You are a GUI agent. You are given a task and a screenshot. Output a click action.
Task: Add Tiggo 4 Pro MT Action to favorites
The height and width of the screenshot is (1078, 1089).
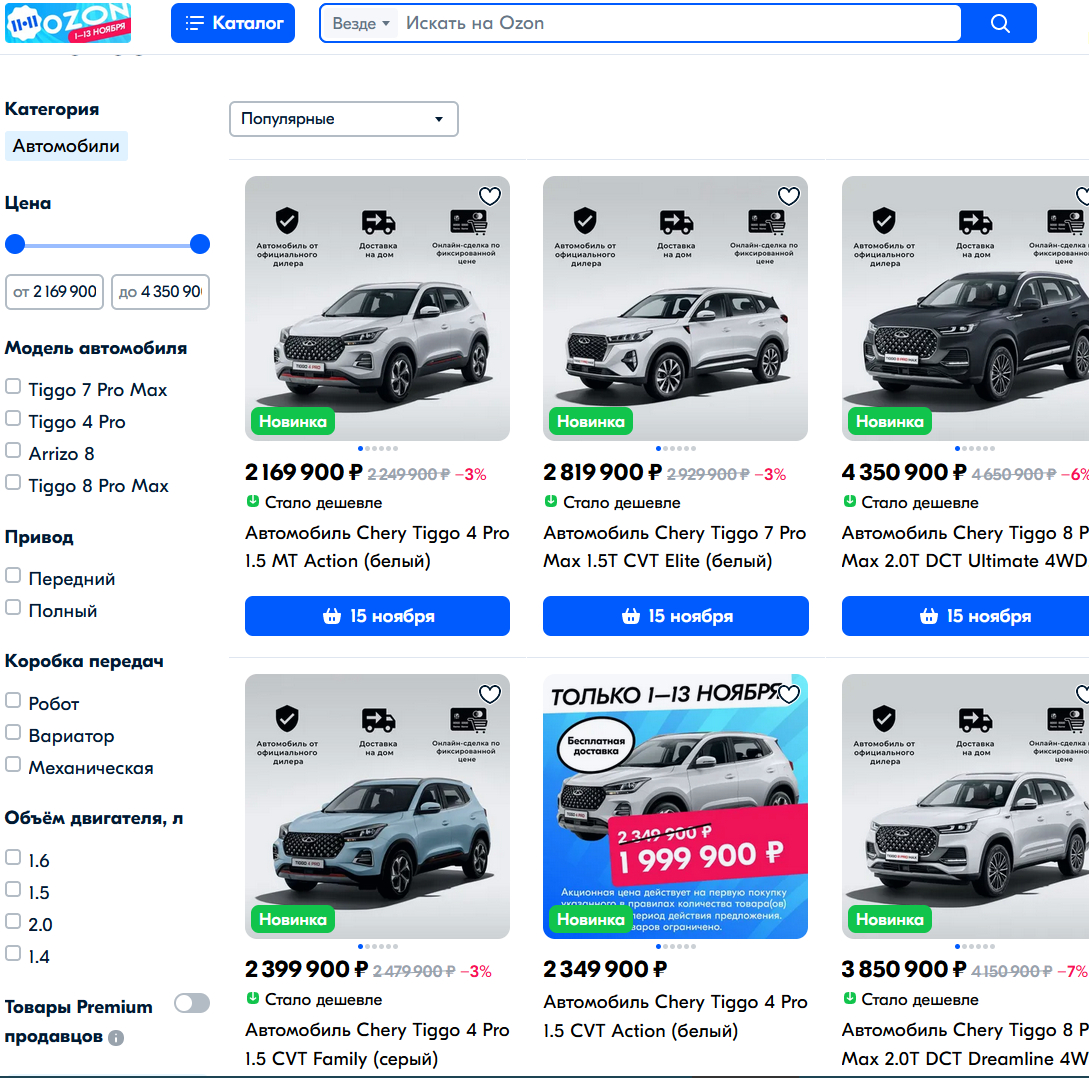pos(490,197)
